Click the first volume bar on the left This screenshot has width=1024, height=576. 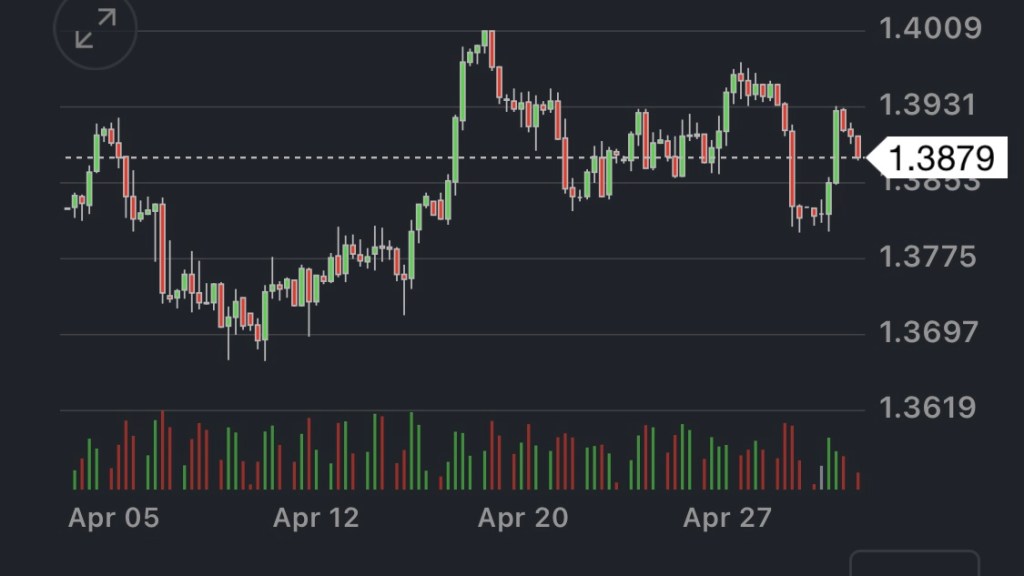click(74, 479)
